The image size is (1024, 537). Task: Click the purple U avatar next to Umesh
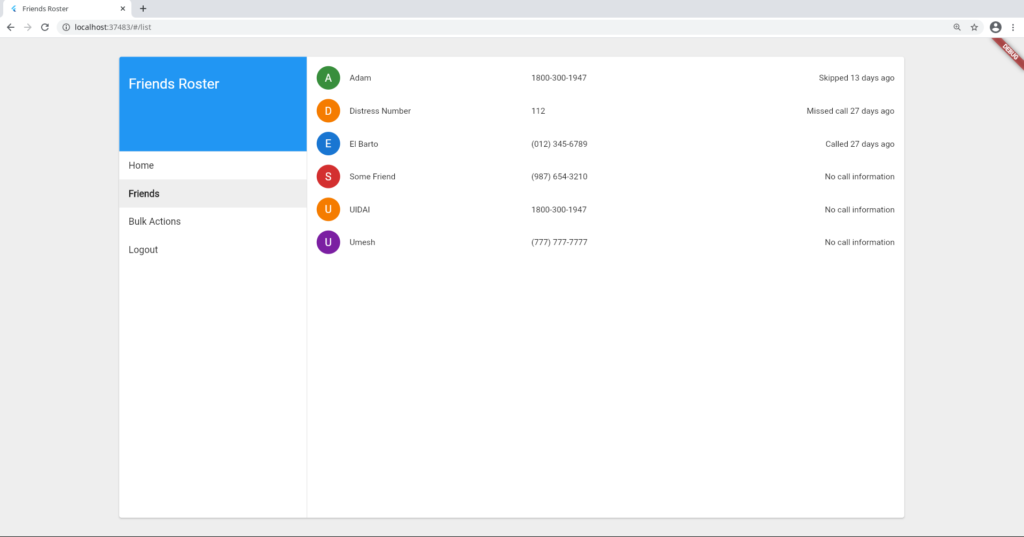[x=328, y=242]
